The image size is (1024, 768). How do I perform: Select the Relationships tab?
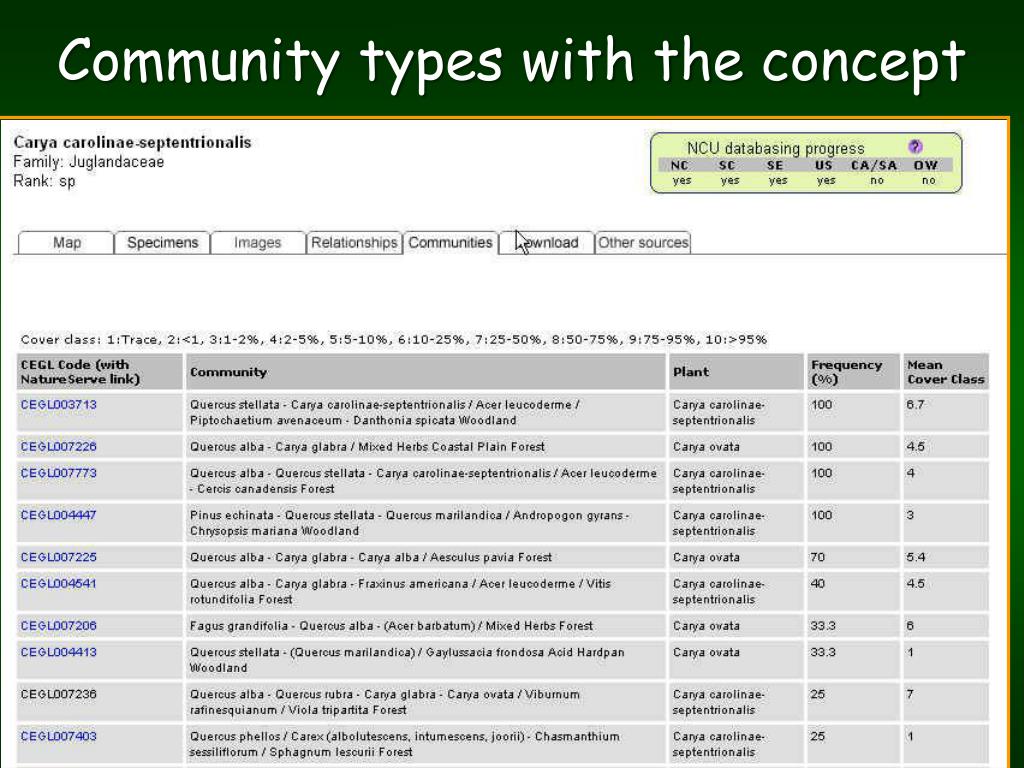354,242
